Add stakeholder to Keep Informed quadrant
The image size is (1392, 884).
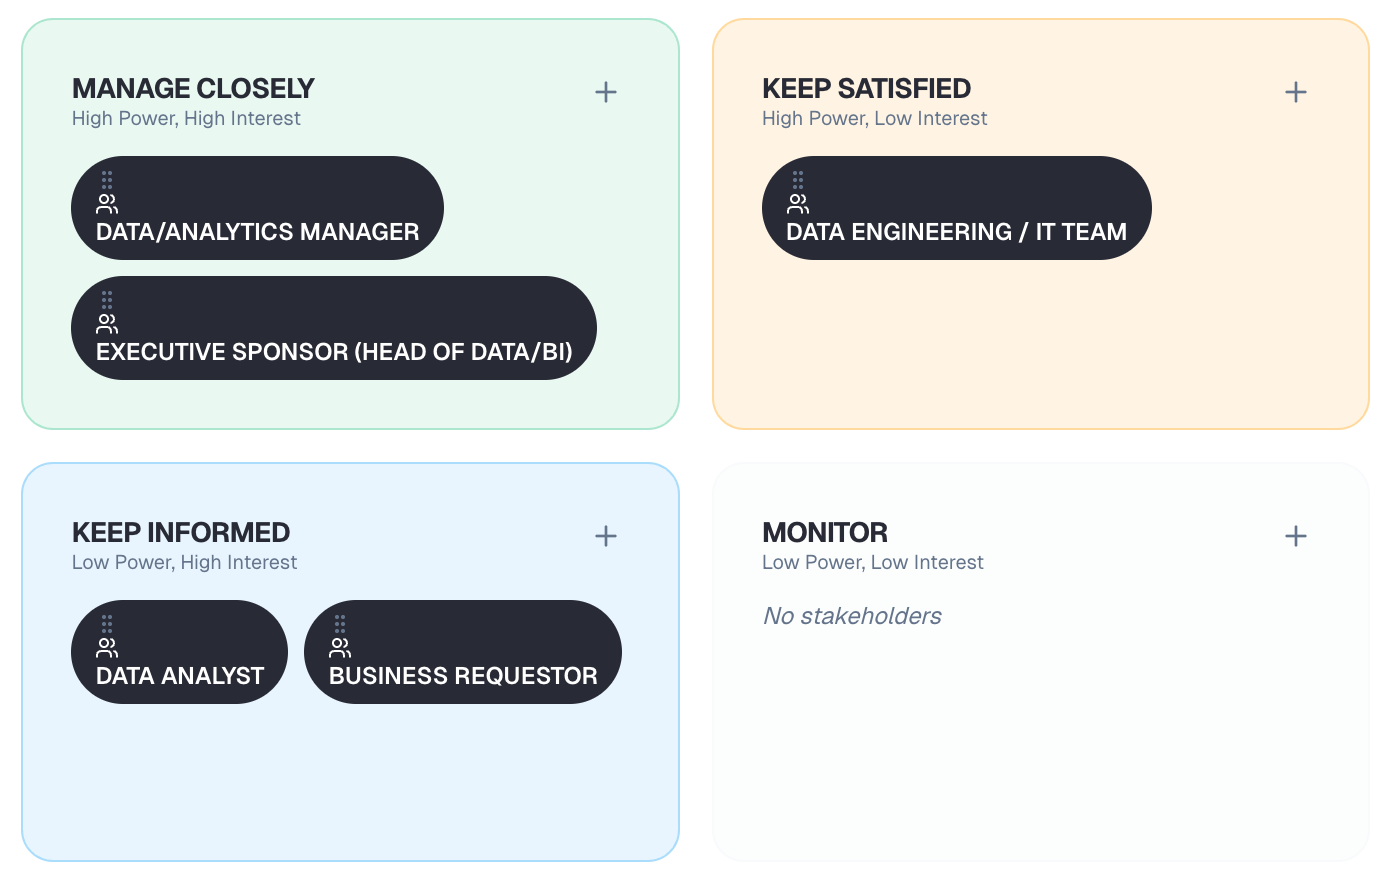click(x=606, y=537)
